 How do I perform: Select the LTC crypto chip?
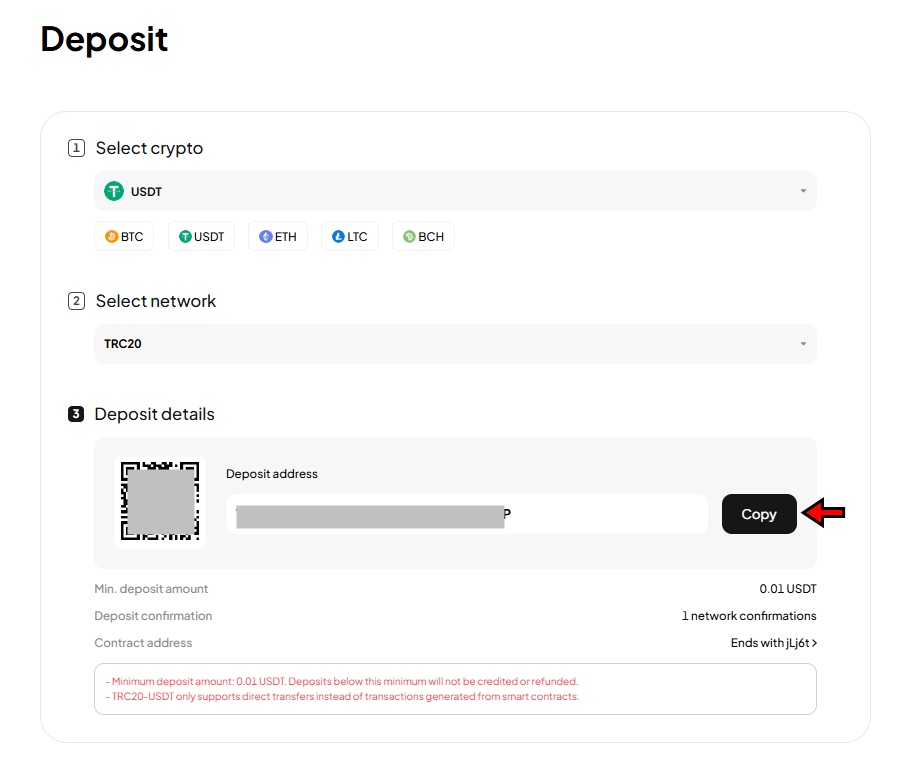(350, 236)
